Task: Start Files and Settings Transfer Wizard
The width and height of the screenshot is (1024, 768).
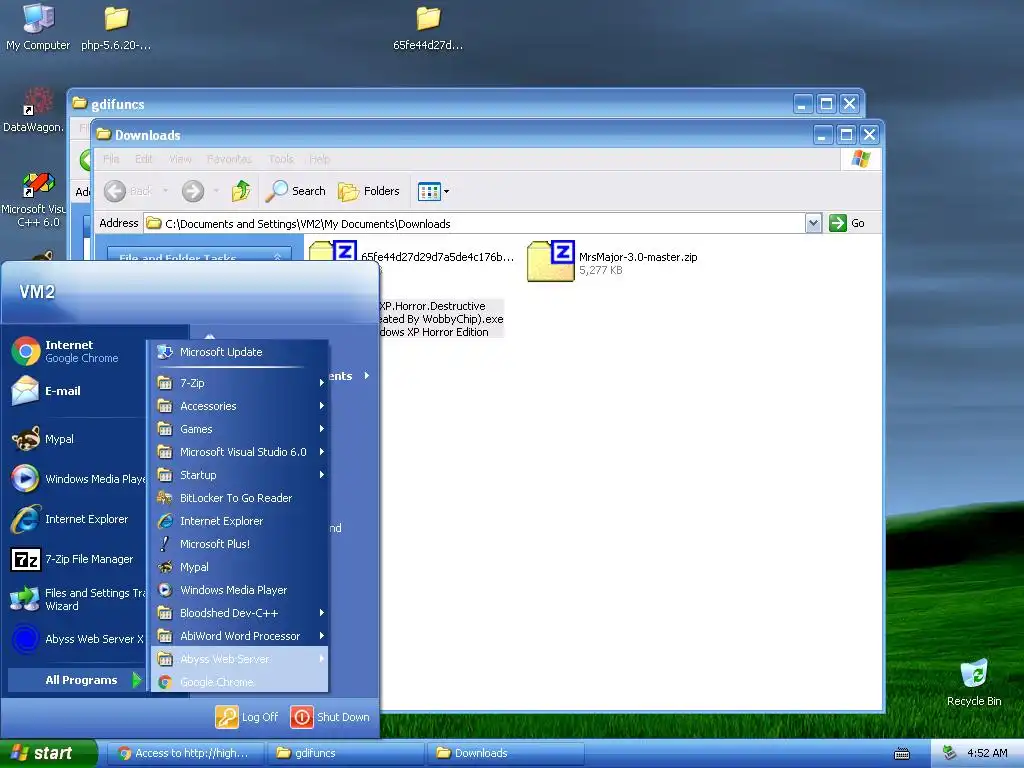Action: coord(78,599)
